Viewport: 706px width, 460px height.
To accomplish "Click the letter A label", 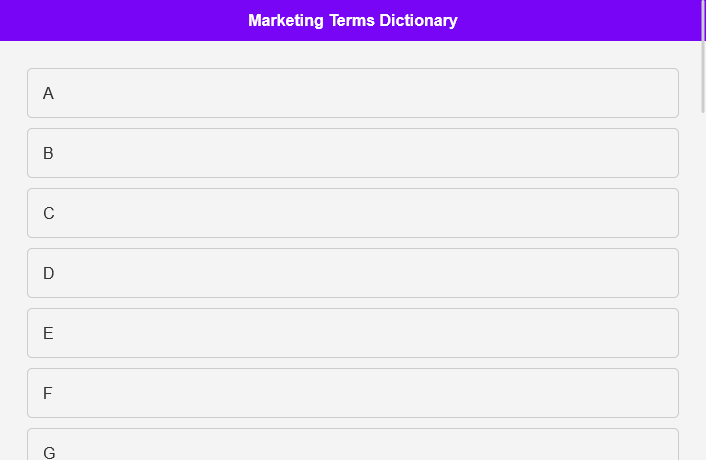I will pyautogui.click(x=48, y=93).
